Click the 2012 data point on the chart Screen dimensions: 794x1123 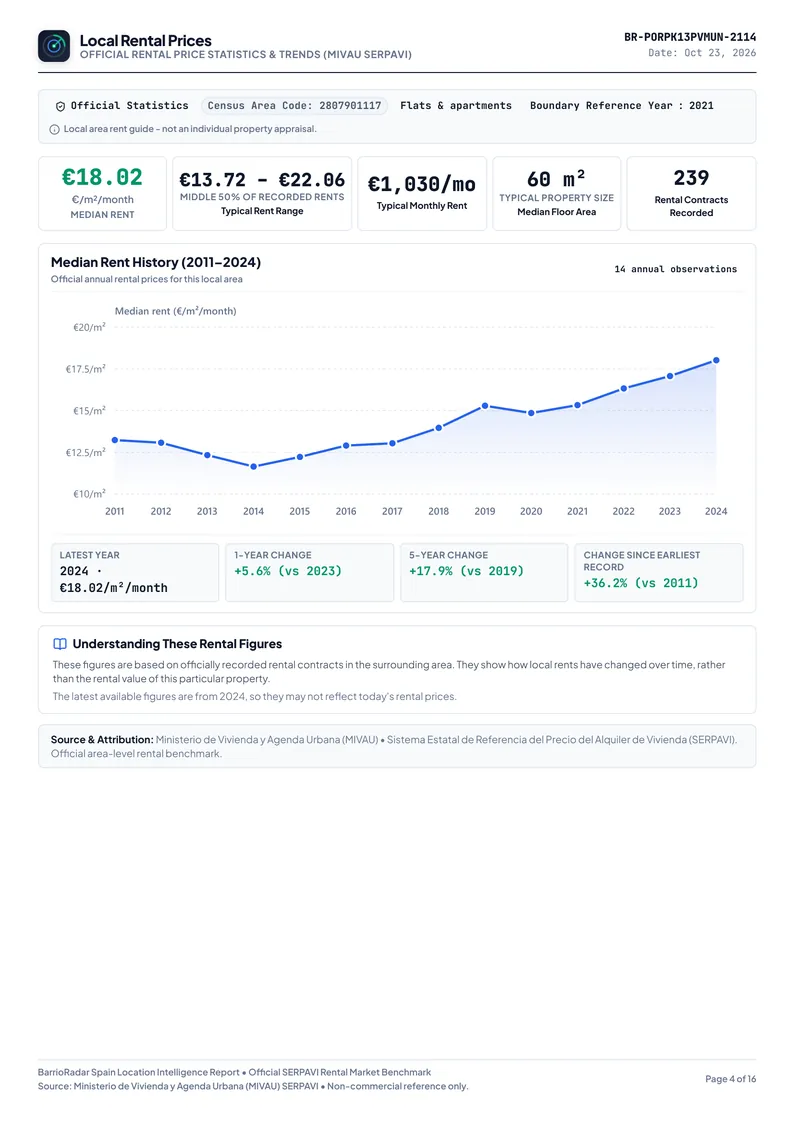click(x=161, y=443)
